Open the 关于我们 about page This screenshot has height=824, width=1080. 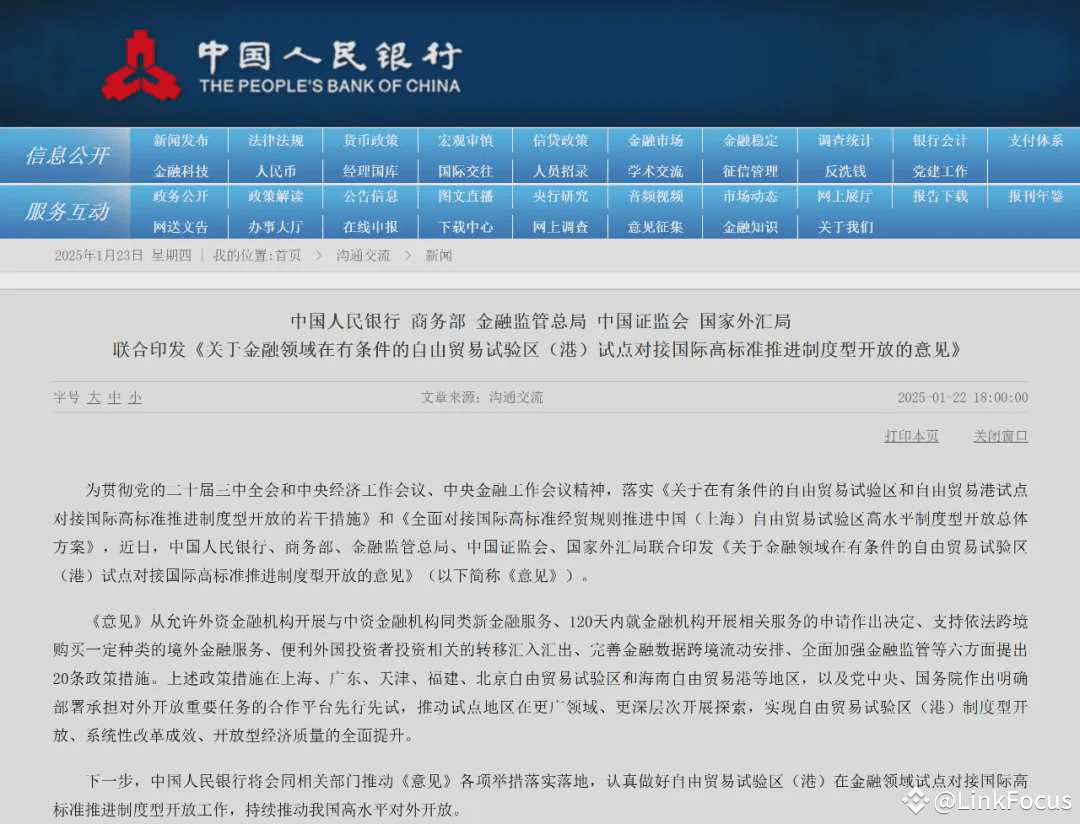pyautogui.click(x=843, y=226)
